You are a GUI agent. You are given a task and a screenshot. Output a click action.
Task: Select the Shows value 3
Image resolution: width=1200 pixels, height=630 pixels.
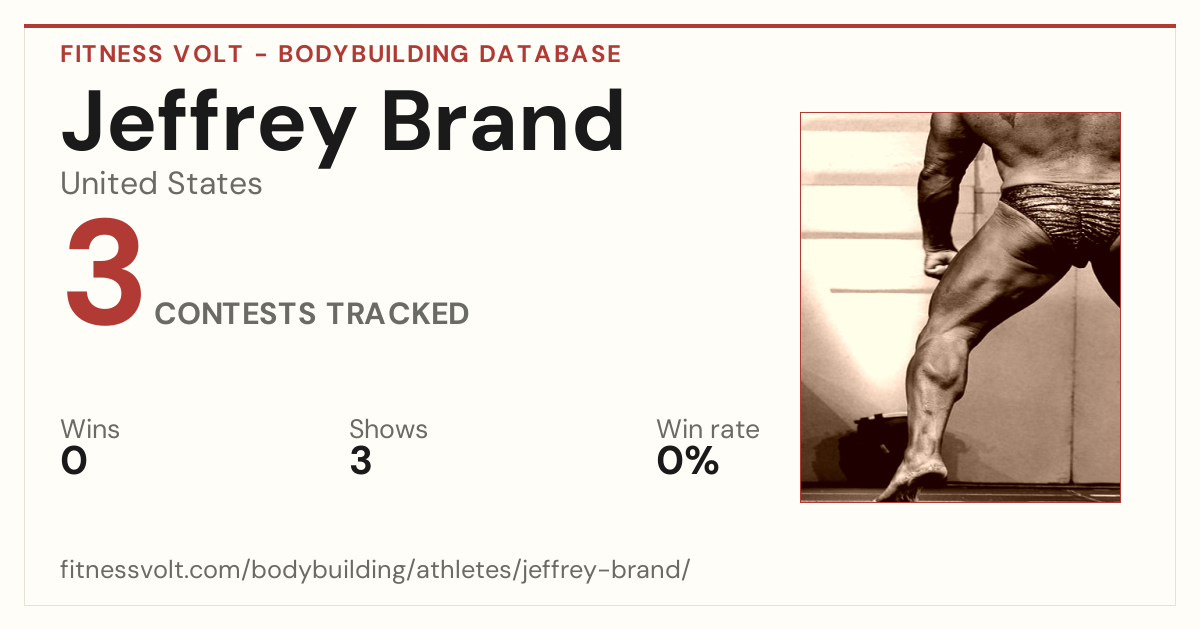coord(361,461)
